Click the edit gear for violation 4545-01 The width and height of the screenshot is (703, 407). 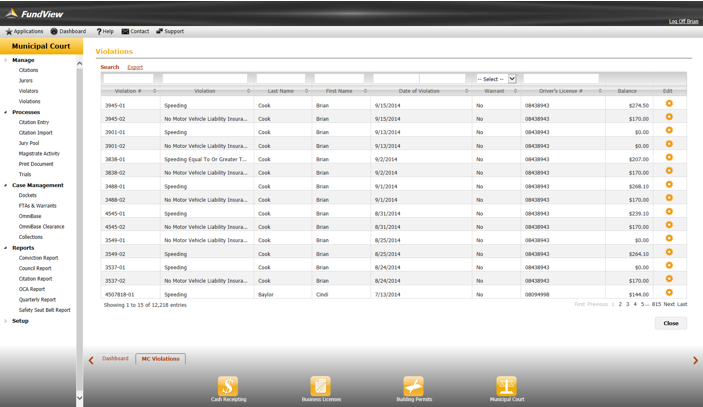pyautogui.click(x=669, y=212)
